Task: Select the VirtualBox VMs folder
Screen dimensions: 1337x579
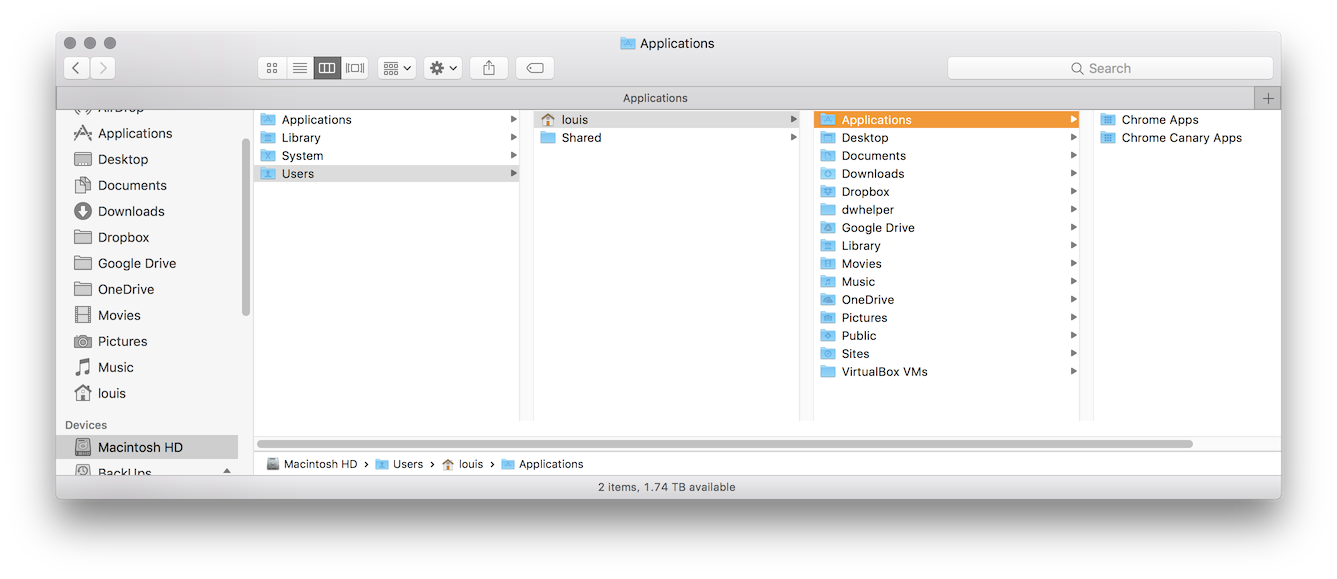Action: click(x=947, y=371)
